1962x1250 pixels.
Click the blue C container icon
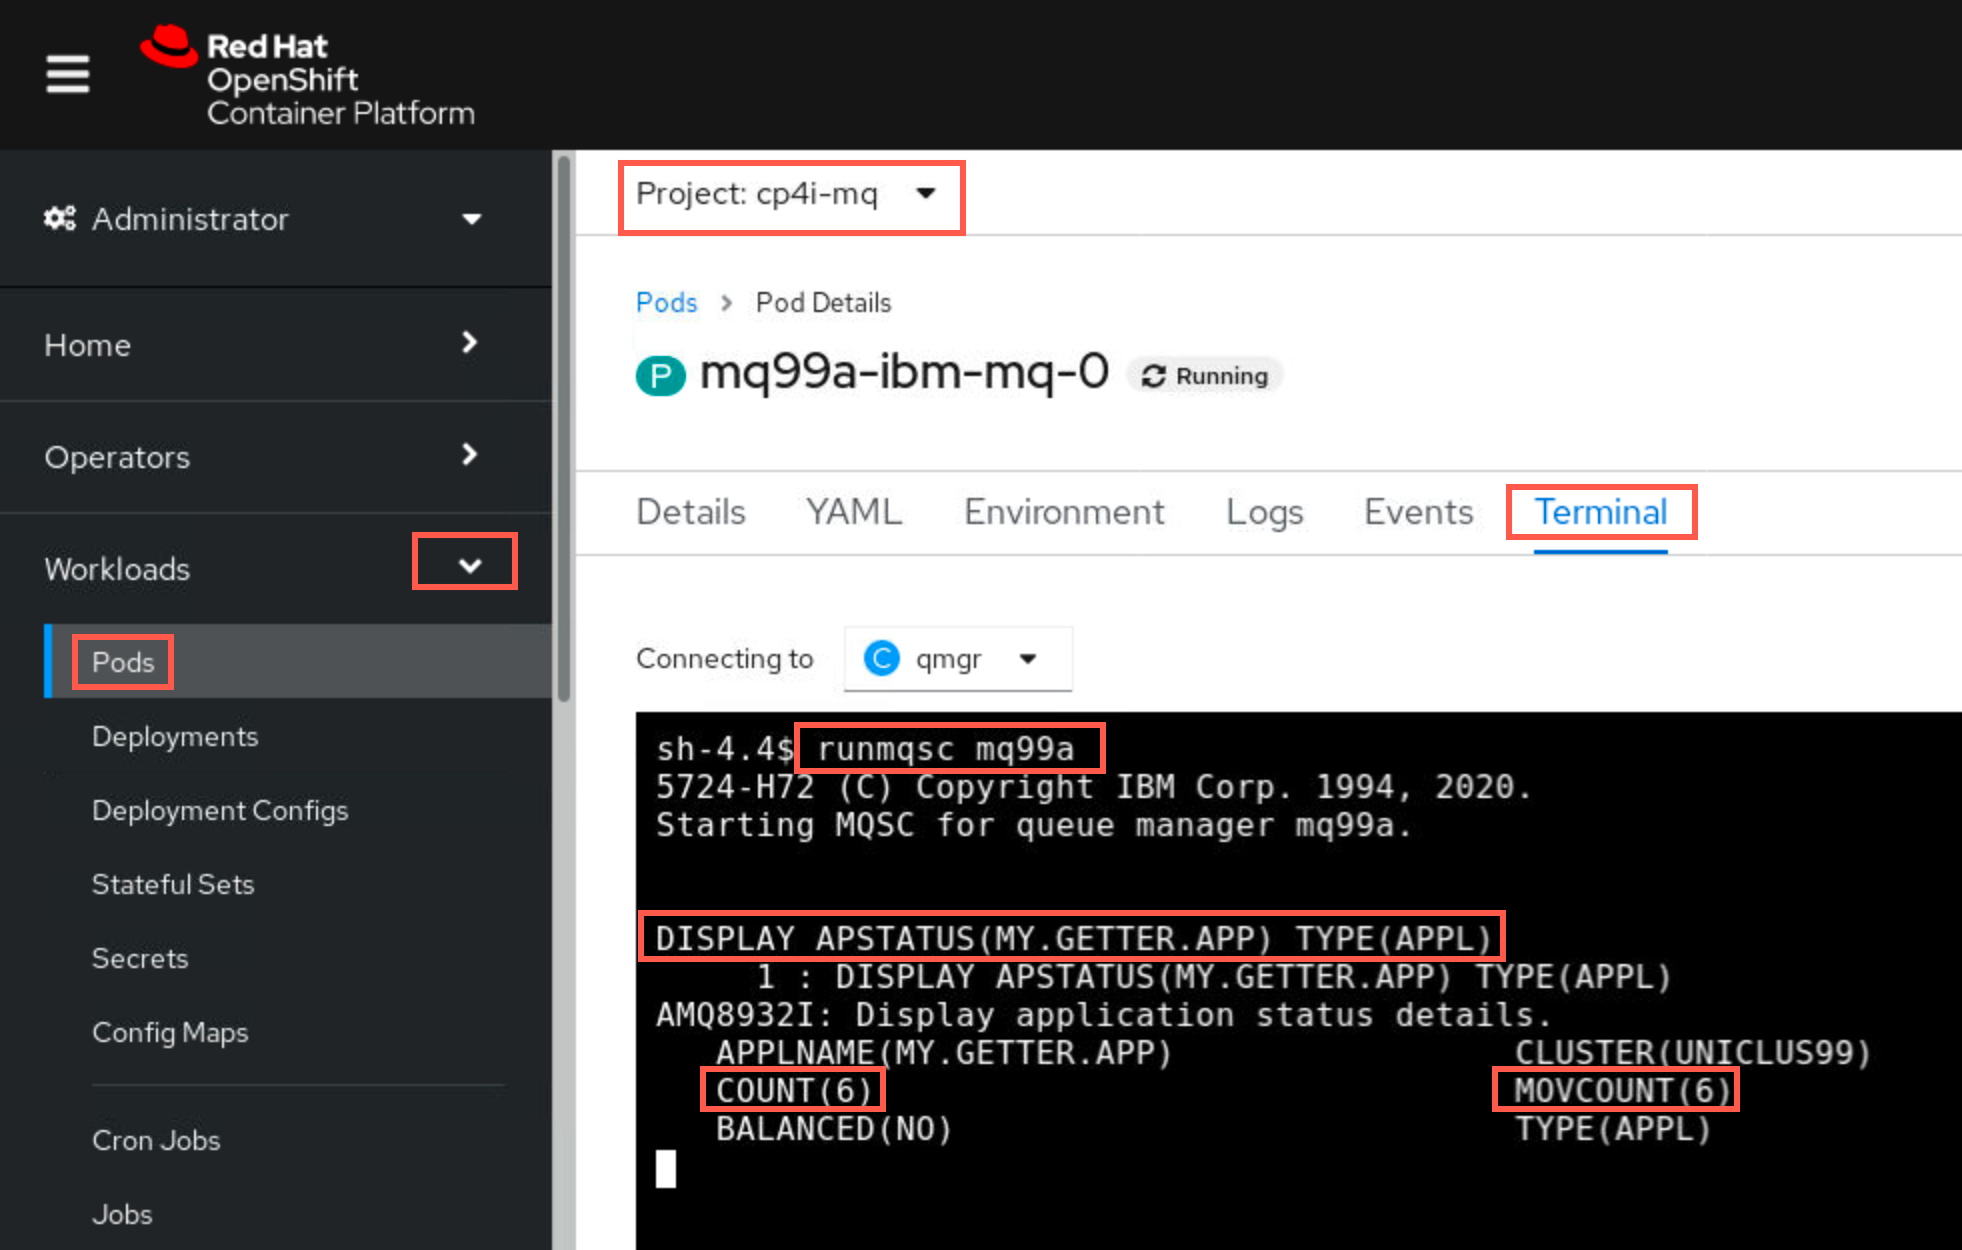(x=881, y=658)
